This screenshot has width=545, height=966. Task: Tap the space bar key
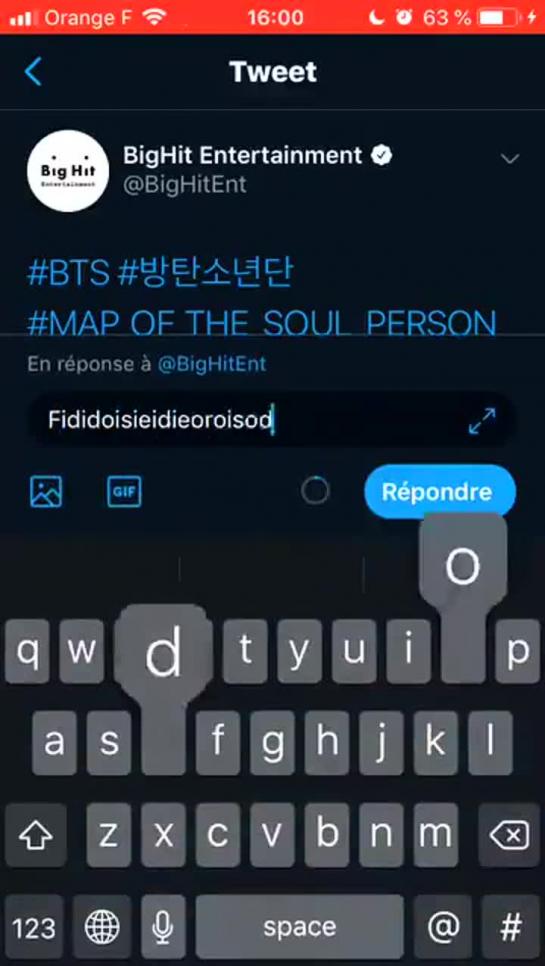click(300, 927)
